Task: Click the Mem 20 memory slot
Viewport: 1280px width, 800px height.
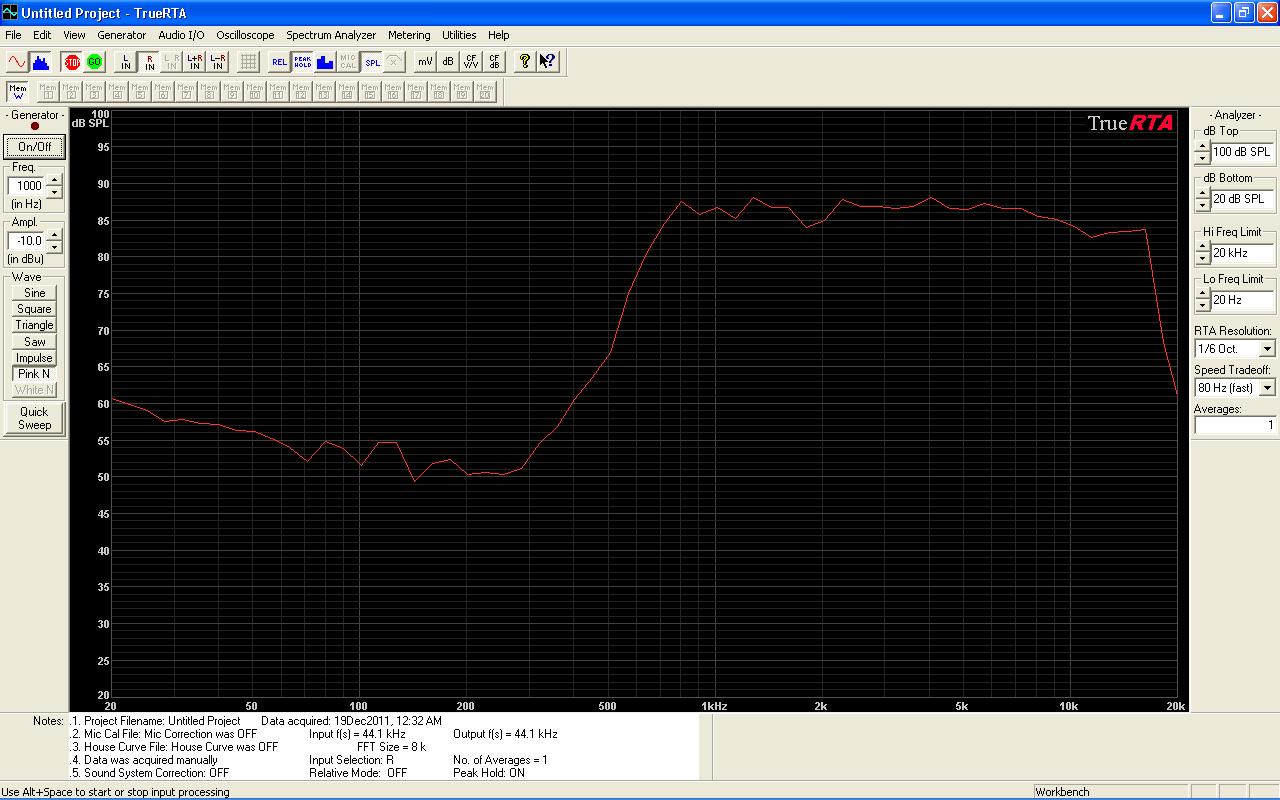Action: [x=485, y=92]
